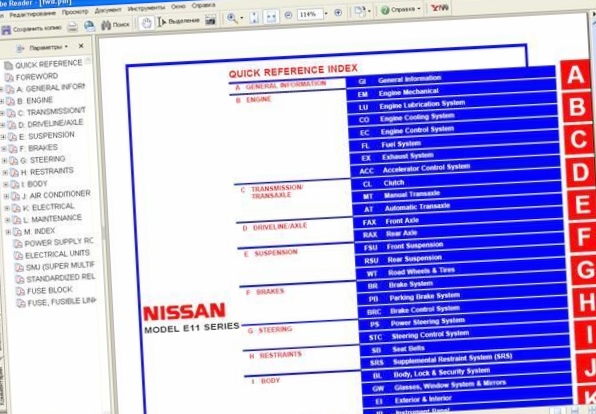Screen dimensions: 596x414
Task: Click the SMJ bookmark page icon
Action: point(19,268)
